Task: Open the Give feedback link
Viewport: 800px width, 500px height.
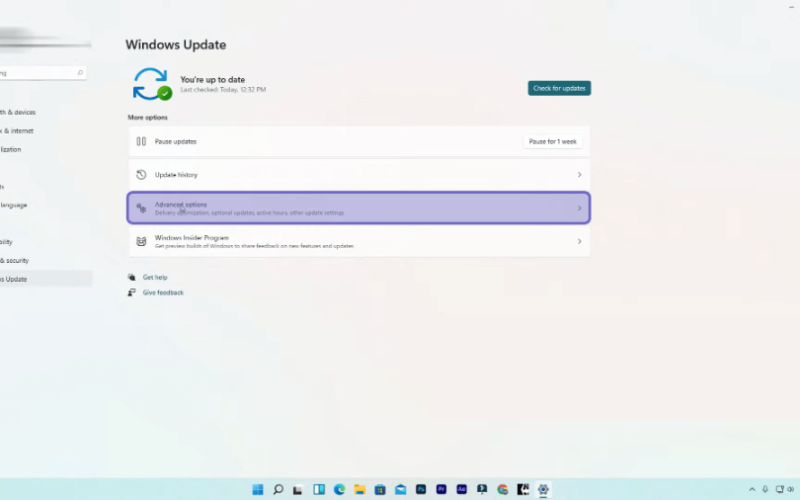Action: (163, 292)
